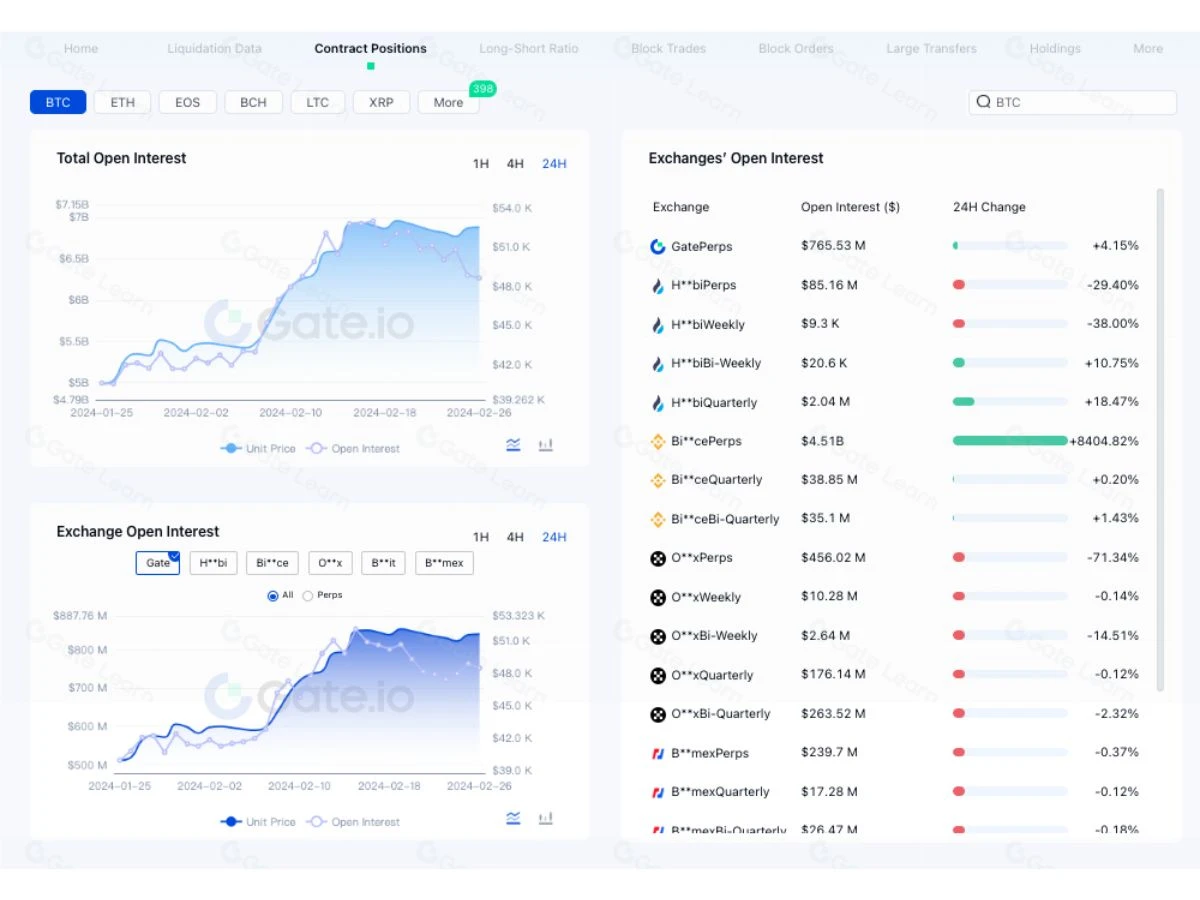
Task: Switch Total Open Interest to bar chart icon
Action: 546,445
